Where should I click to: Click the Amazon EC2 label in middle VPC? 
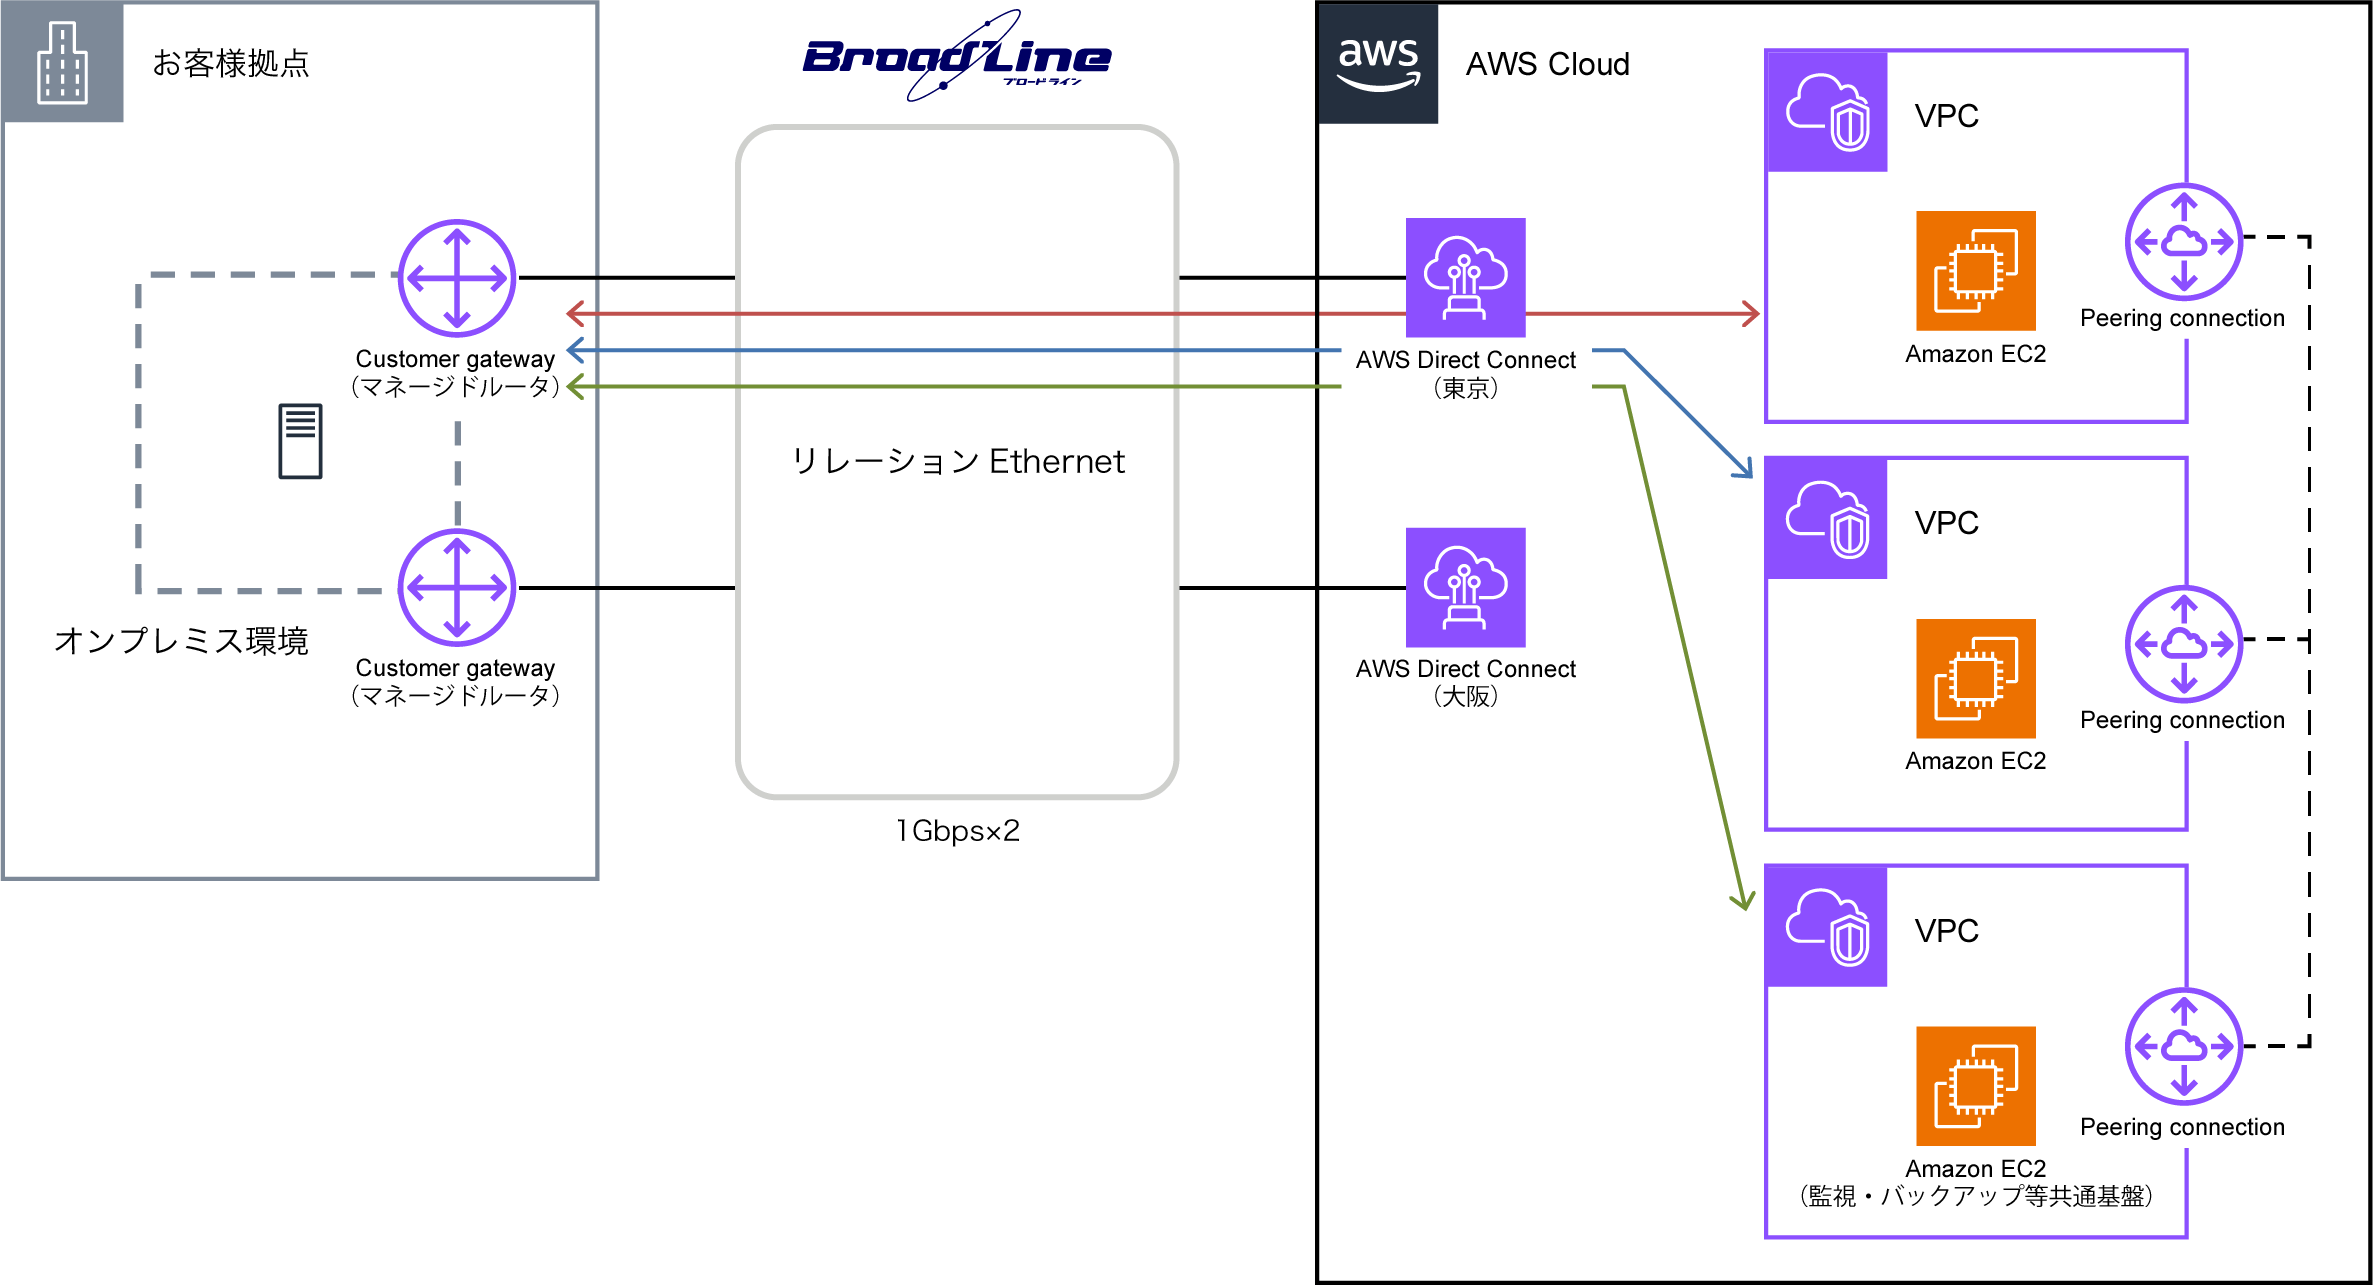[1975, 761]
